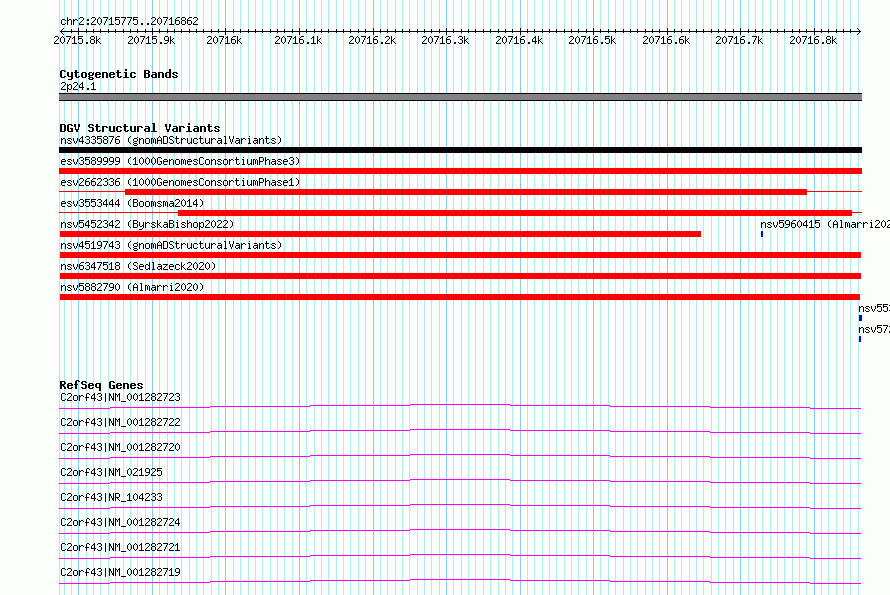Click the magenta line of NM_001282720
The image size is (890, 595).
tap(460, 456)
